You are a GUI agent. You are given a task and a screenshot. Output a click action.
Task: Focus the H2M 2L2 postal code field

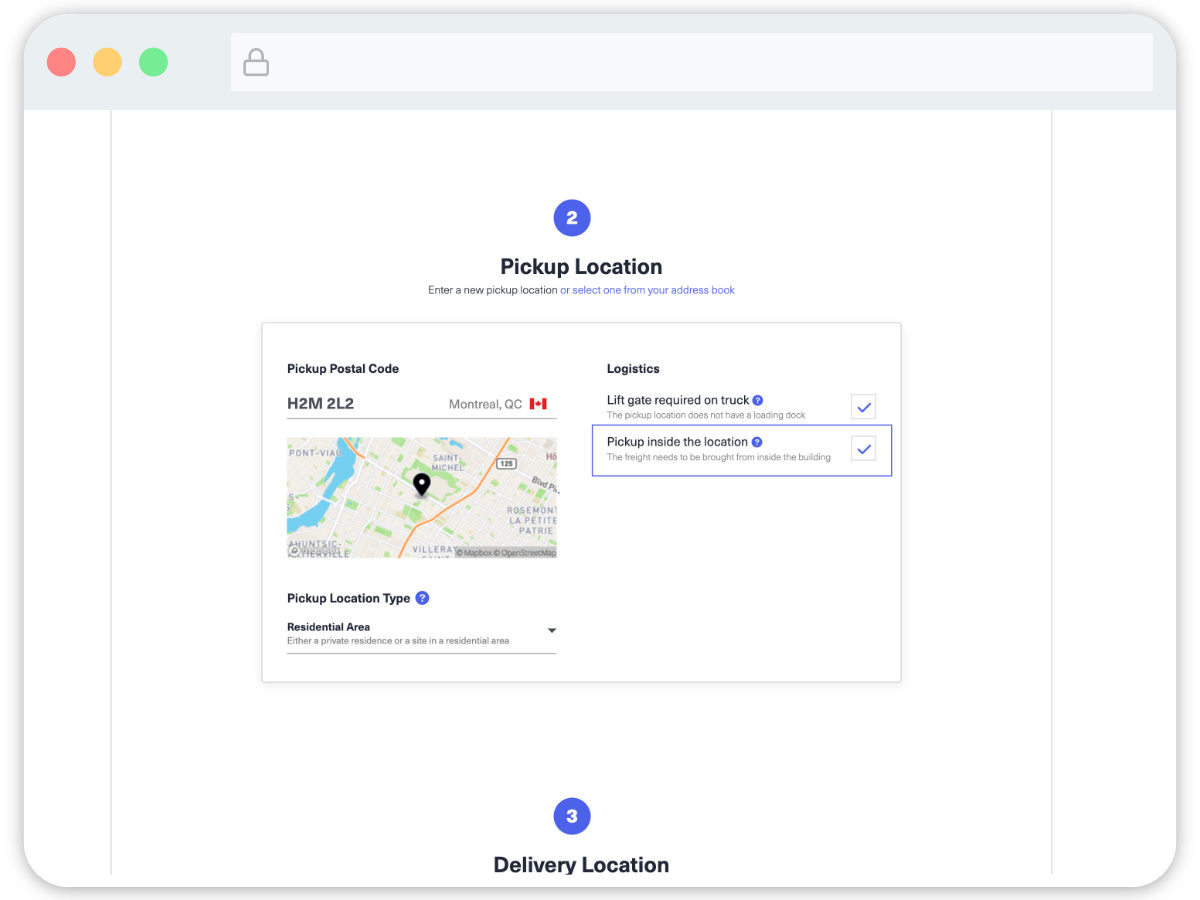(x=360, y=404)
